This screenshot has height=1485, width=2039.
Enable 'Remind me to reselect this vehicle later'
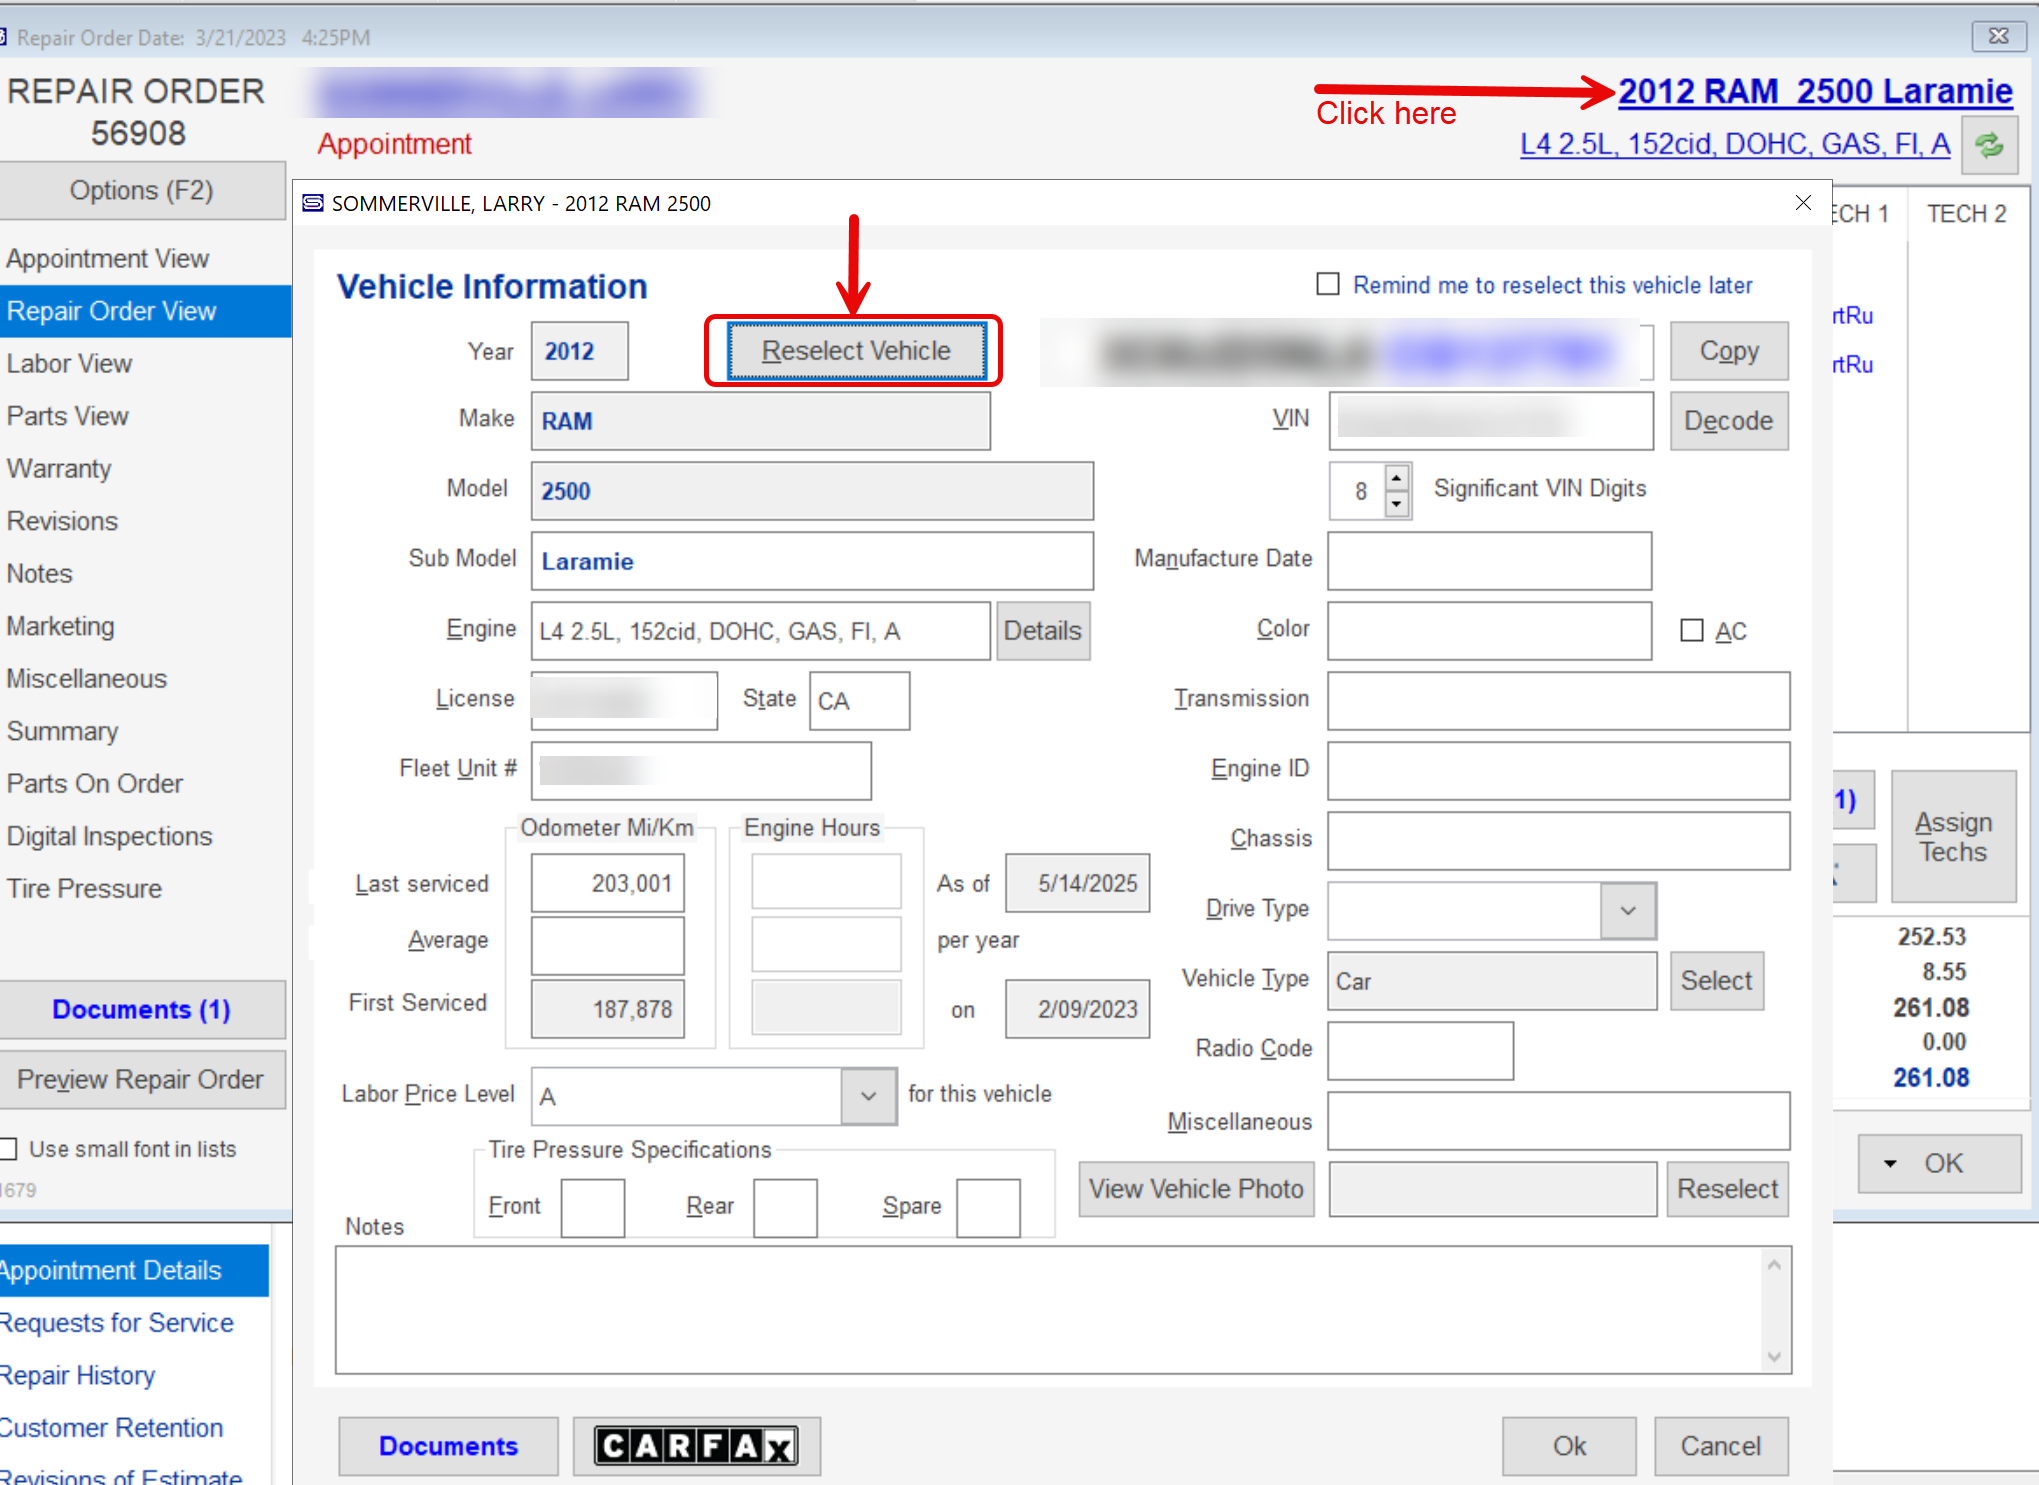[x=1328, y=284]
